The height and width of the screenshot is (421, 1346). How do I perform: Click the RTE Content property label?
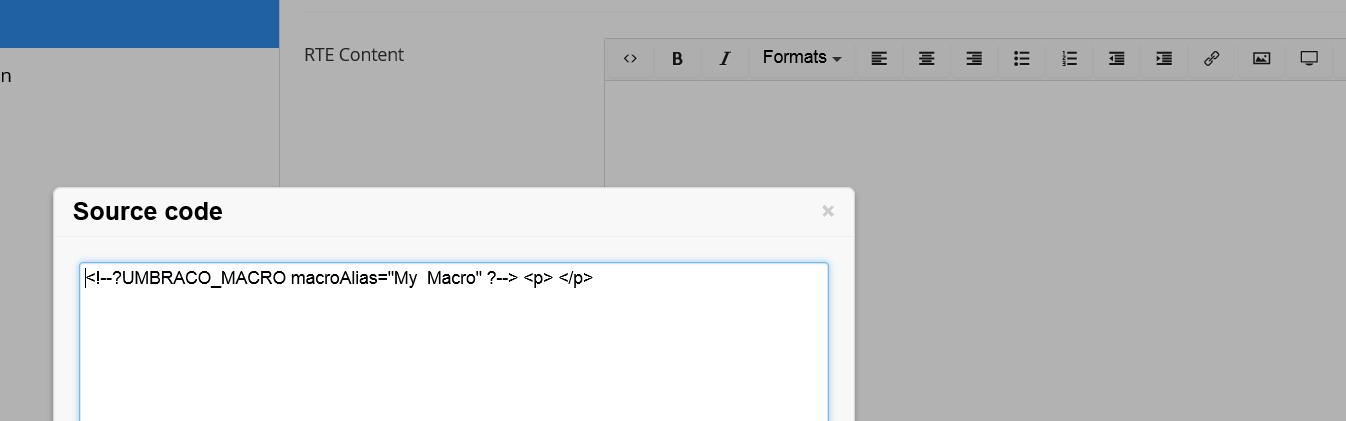pyautogui.click(x=354, y=55)
